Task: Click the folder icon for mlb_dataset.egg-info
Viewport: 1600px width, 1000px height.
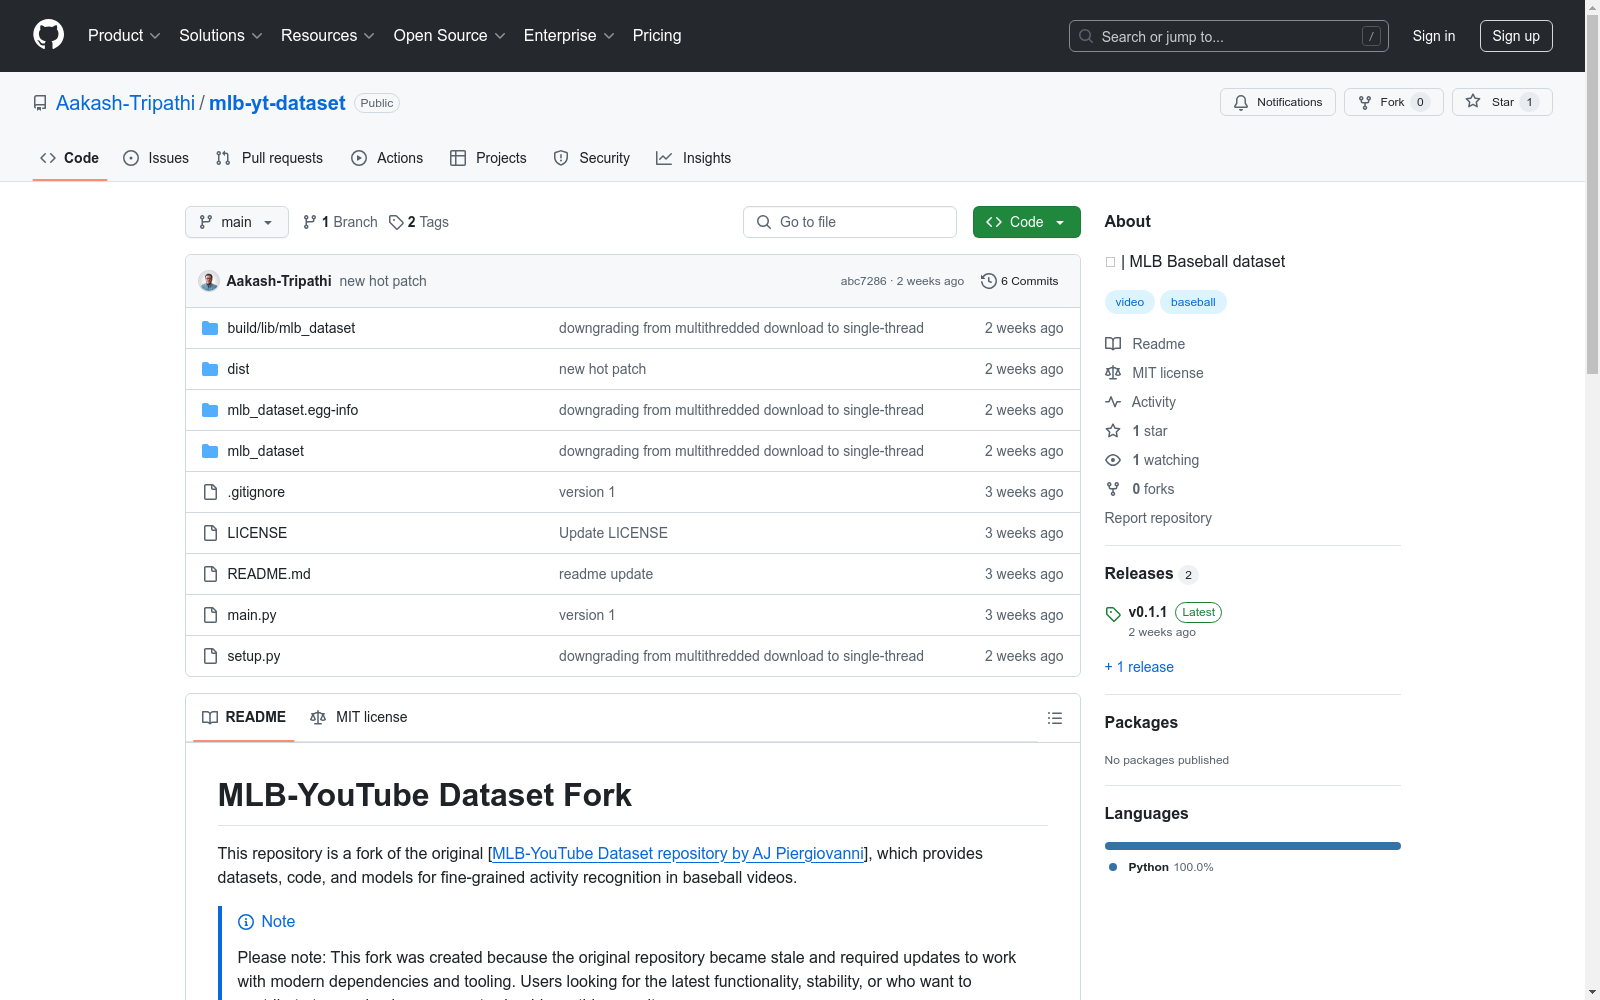Action: [x=210, y=410]
